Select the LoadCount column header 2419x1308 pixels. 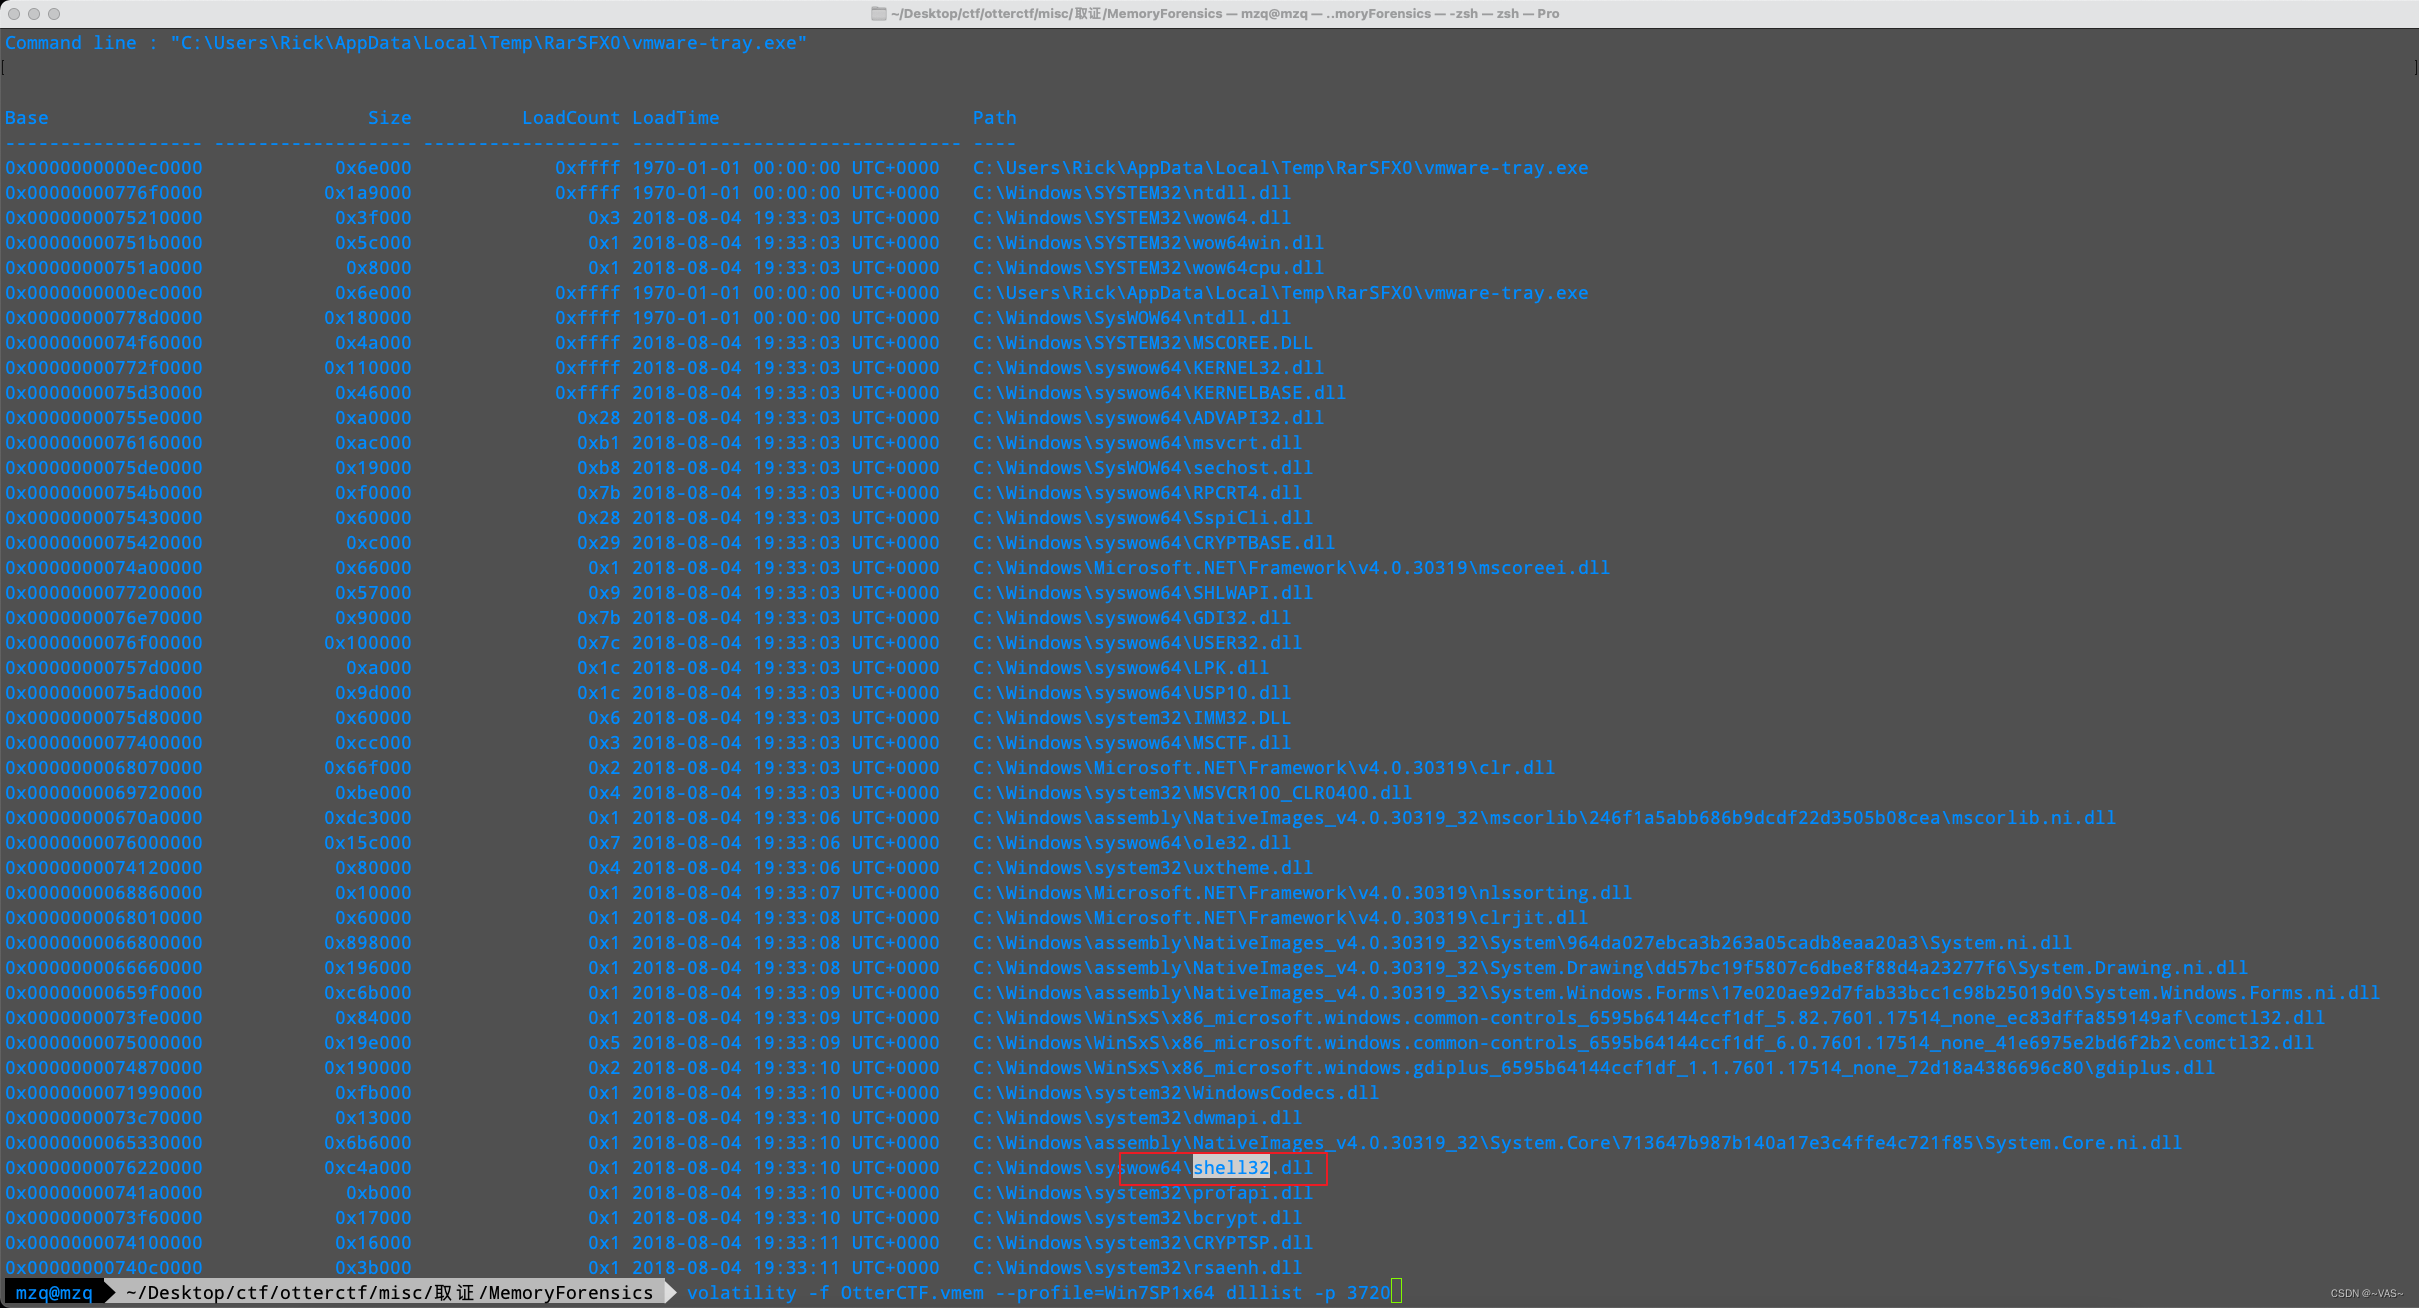tap(570, 117)
